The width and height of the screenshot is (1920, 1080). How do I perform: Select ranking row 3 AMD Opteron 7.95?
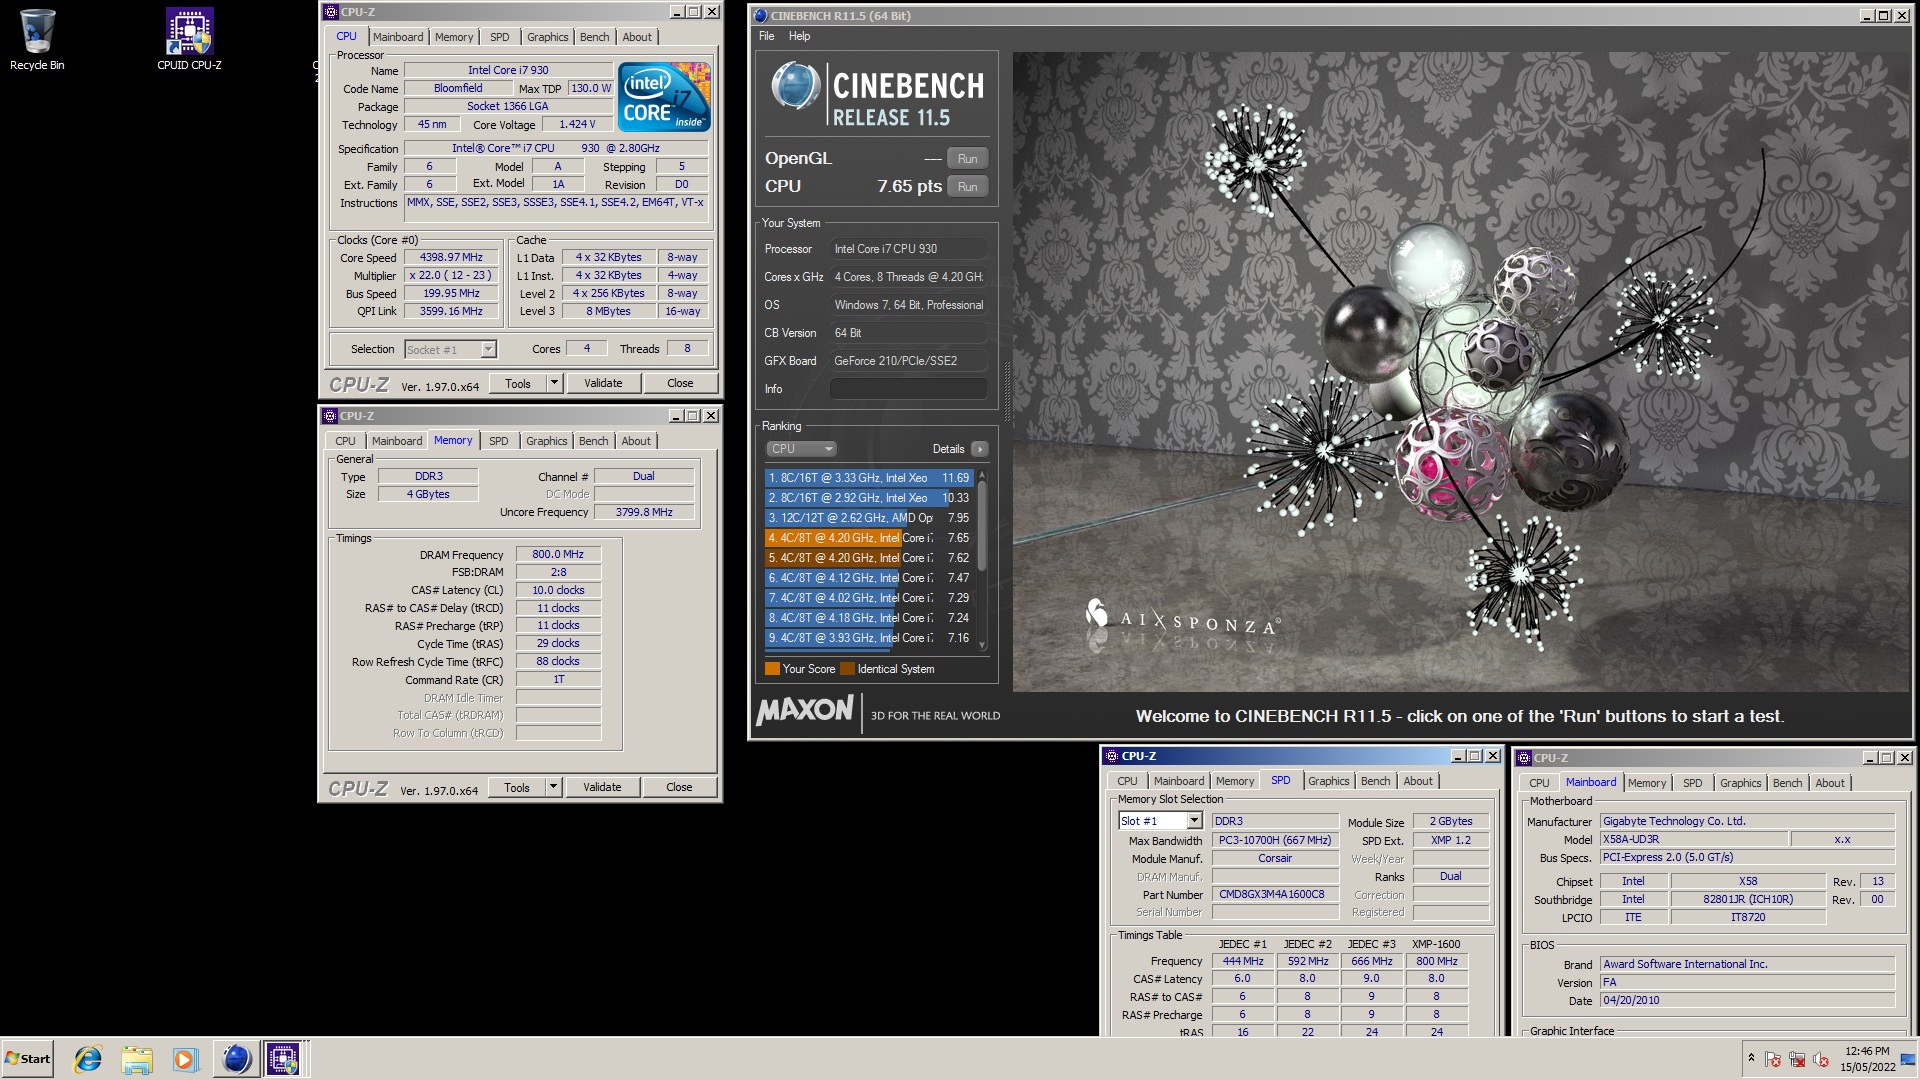click(868, 518)
